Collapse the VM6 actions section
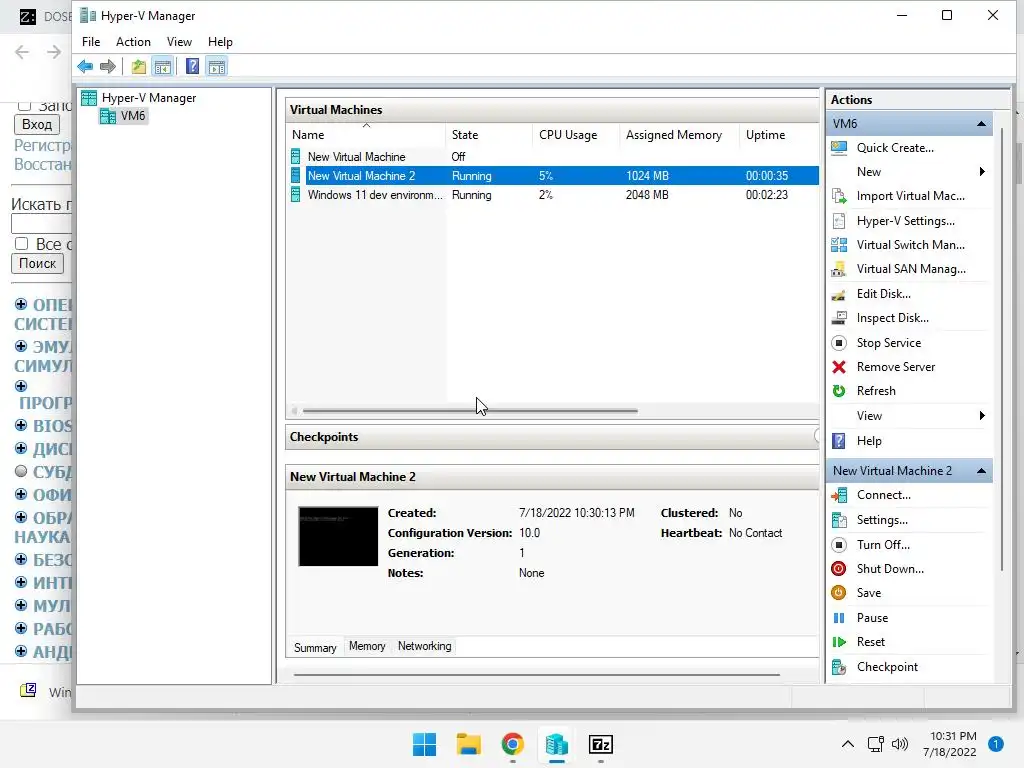 pos(981,123)
